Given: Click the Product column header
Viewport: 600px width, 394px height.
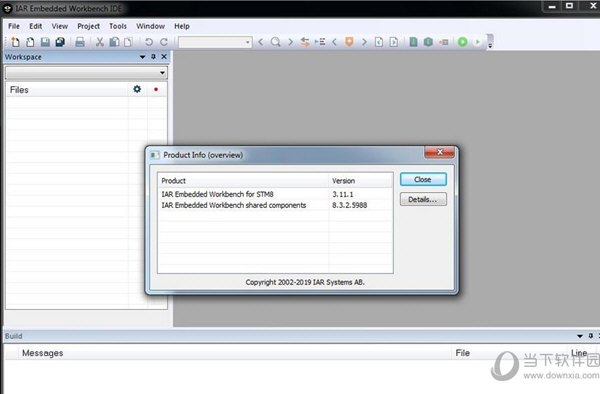Looking at the screenshot, I should [x=243, y=181].
